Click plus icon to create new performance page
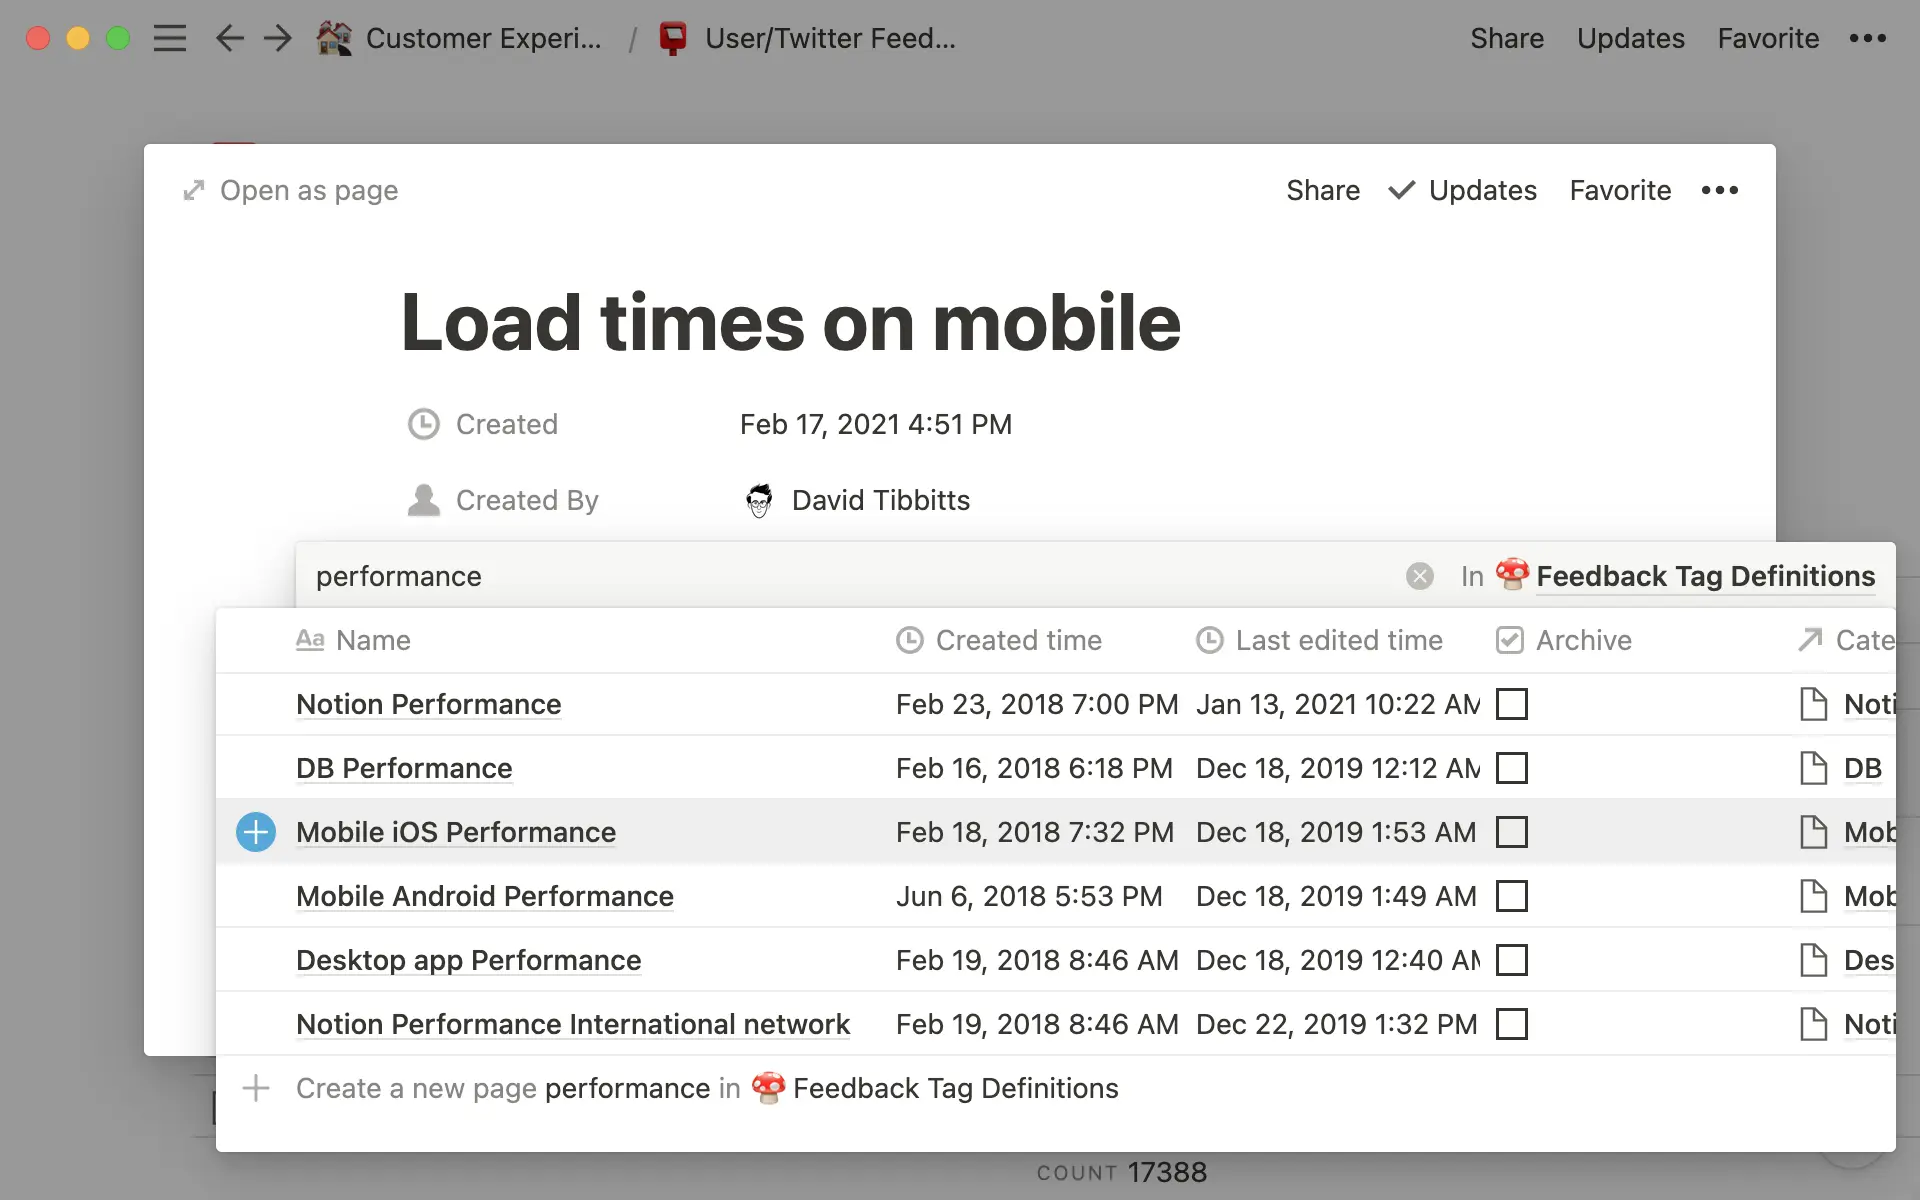This screenshot has height=1200, width=1920. tap(256, 1088)
